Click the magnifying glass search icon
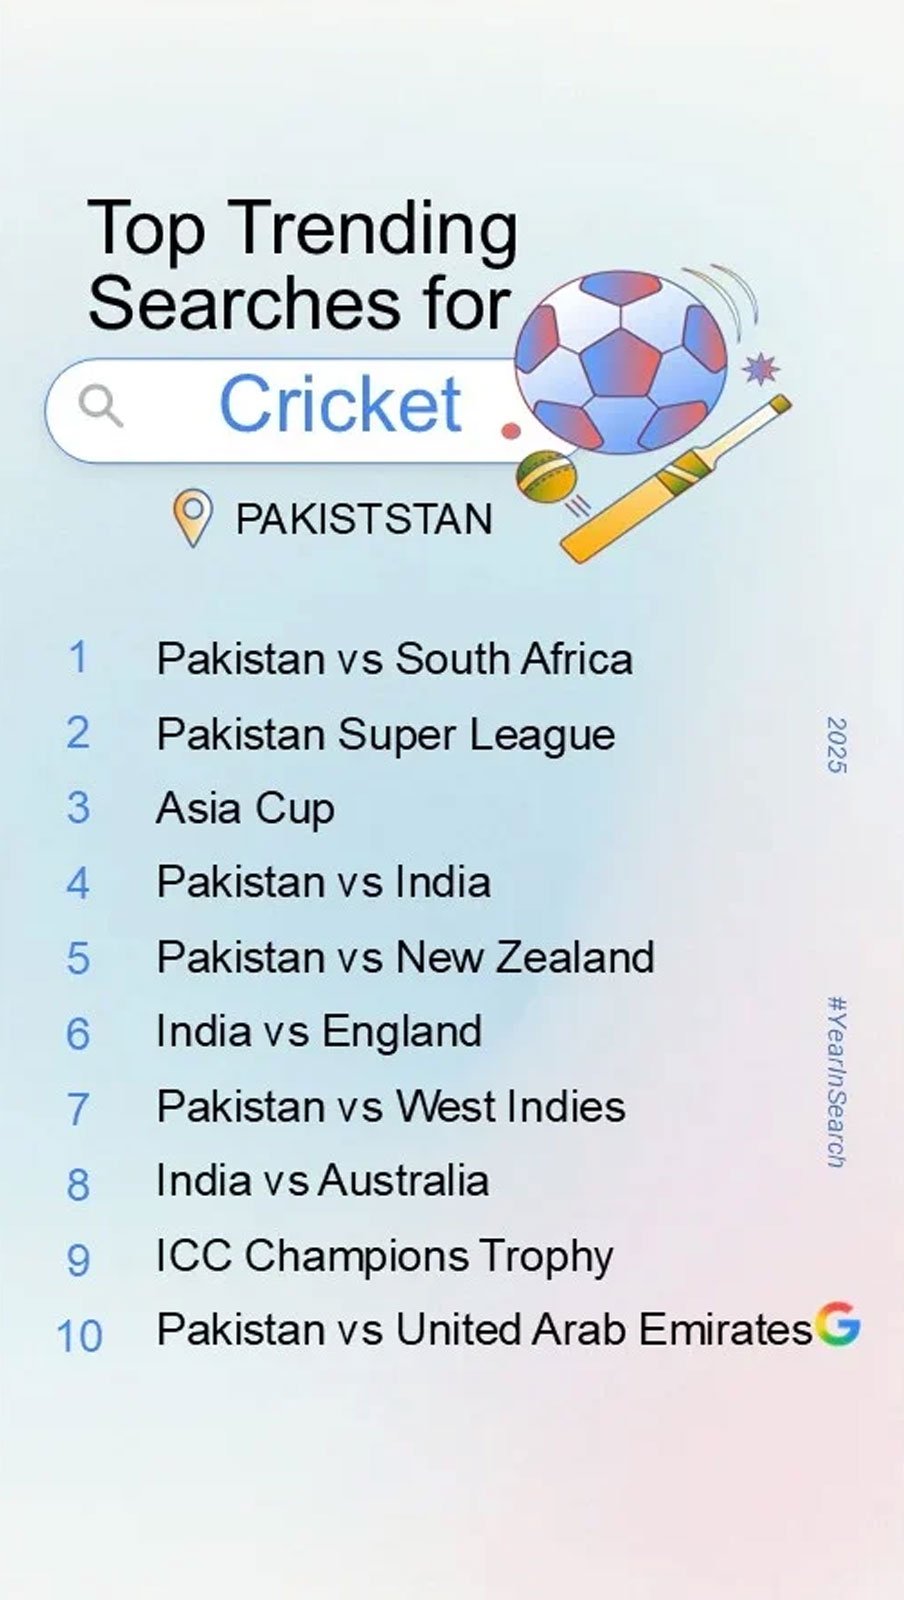The height and width of the screenshot is (1600, 904). [100, 406]
